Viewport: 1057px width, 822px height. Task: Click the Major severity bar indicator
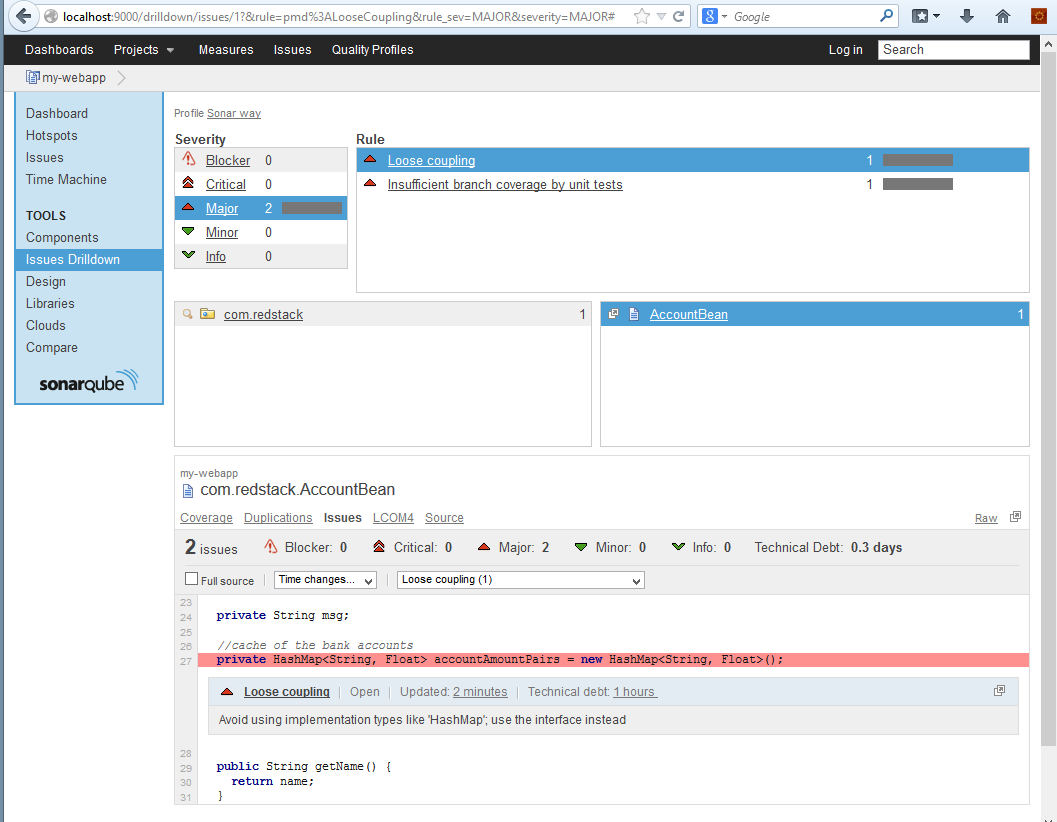(x=311, y=208)
